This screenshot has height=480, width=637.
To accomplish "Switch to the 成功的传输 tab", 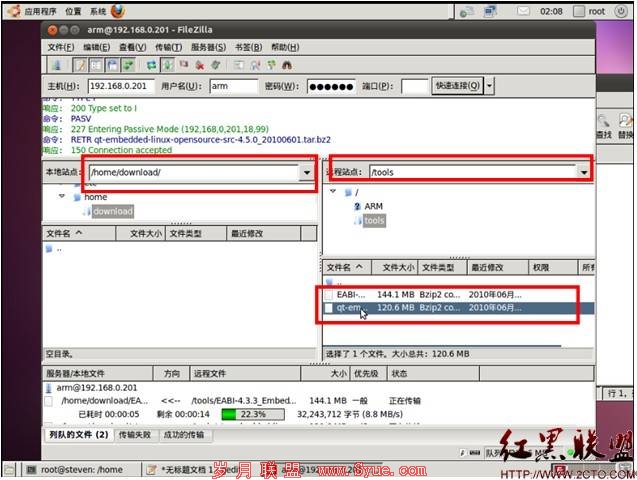I will click(x=184, y=435).
